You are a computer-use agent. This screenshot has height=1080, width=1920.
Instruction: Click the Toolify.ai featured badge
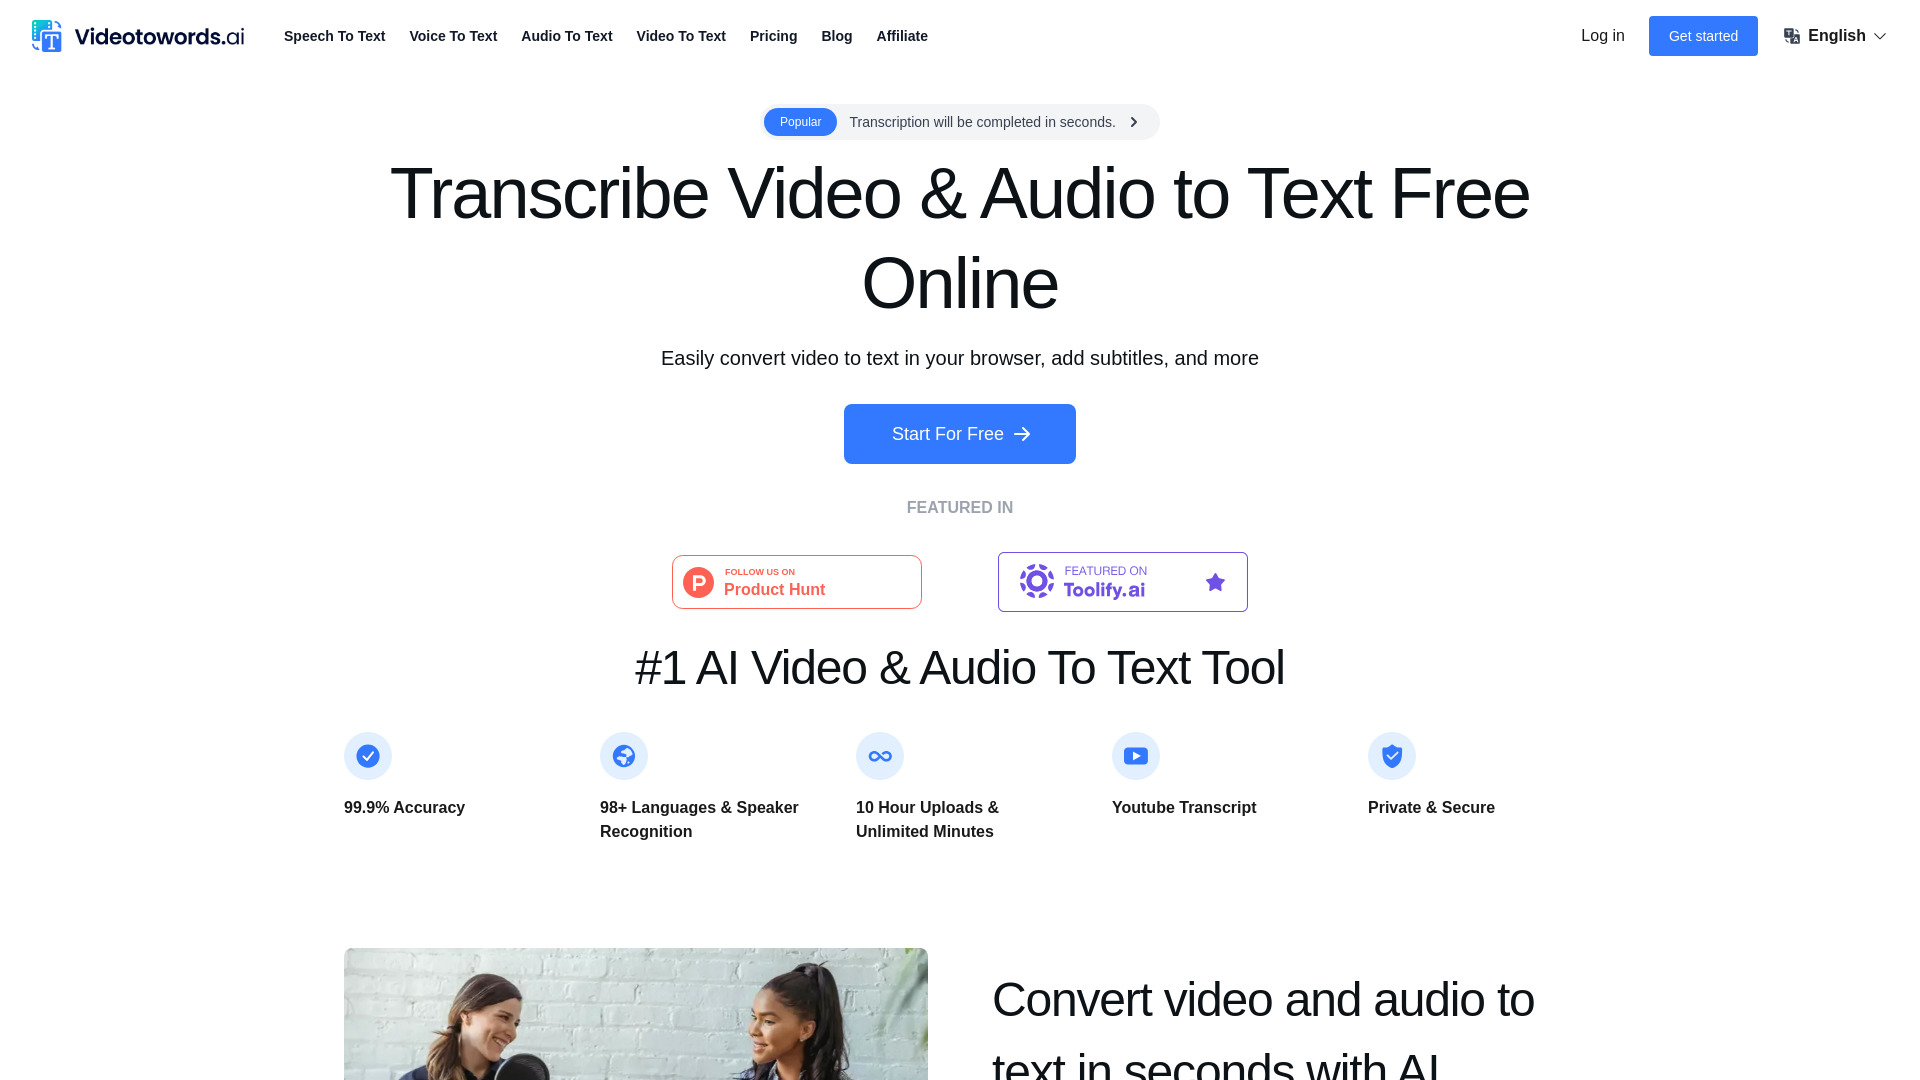tap(1122, 582)
